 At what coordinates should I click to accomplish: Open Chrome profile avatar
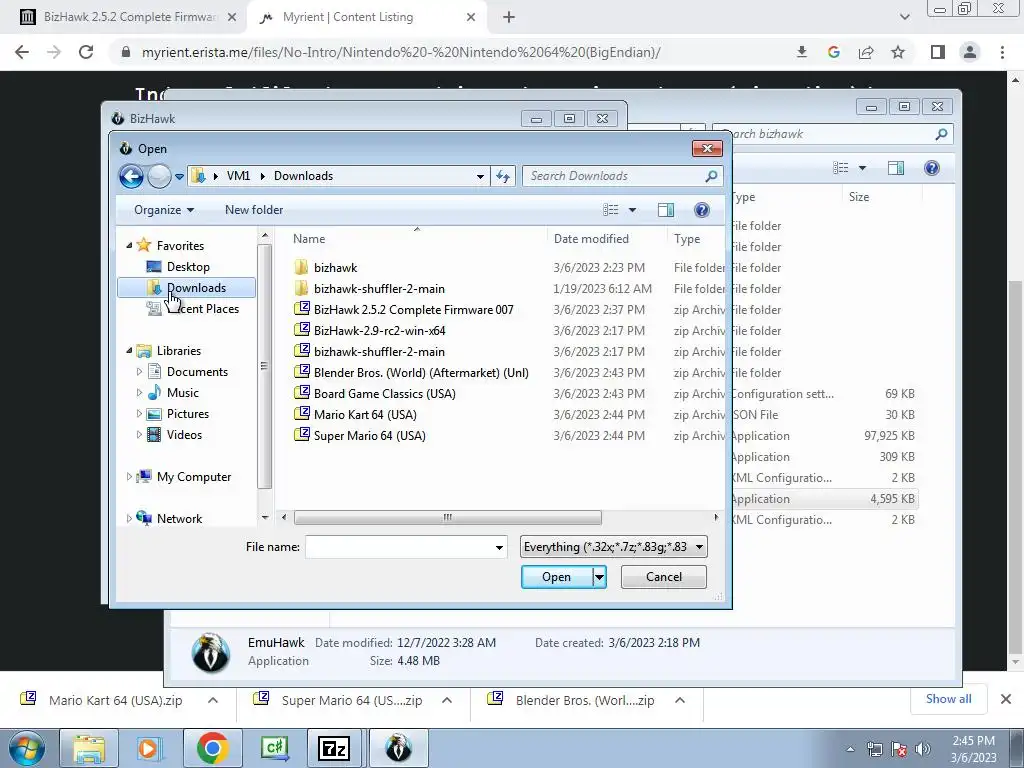[x=970, y=52]
